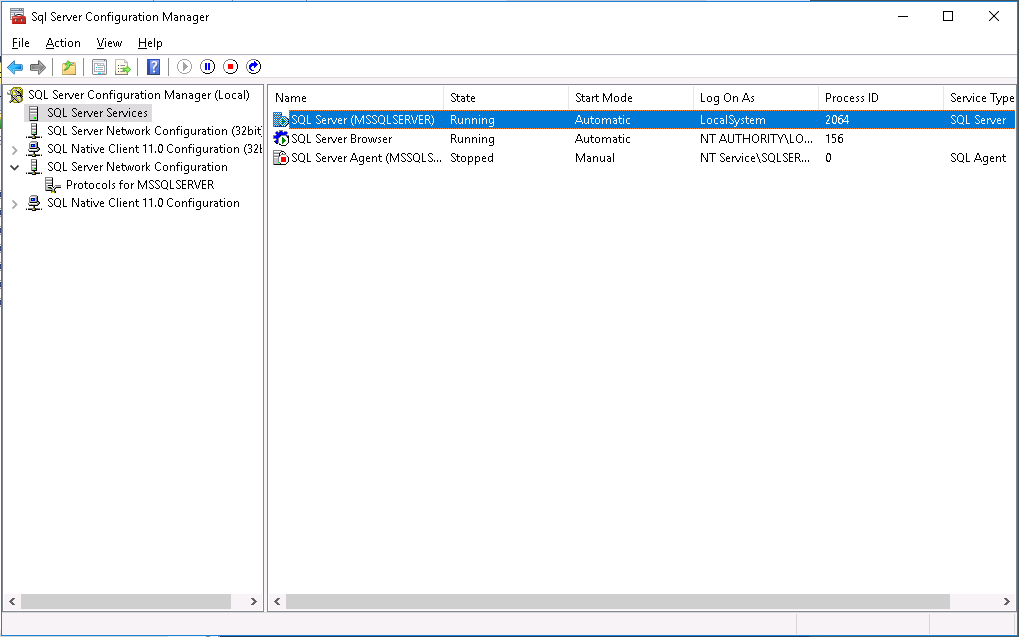Screen dimensions: 1019x637
Task: Select SQL Server Configuration Manager (Local) root
Action: [138, 95]
